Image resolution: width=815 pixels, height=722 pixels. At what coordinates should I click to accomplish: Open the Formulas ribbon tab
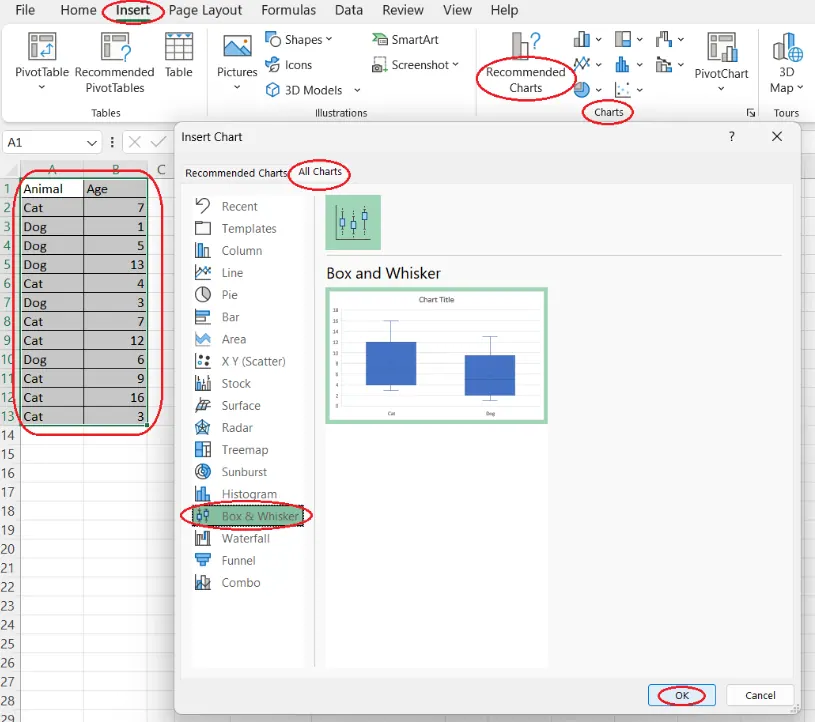(x=288, y=10)
